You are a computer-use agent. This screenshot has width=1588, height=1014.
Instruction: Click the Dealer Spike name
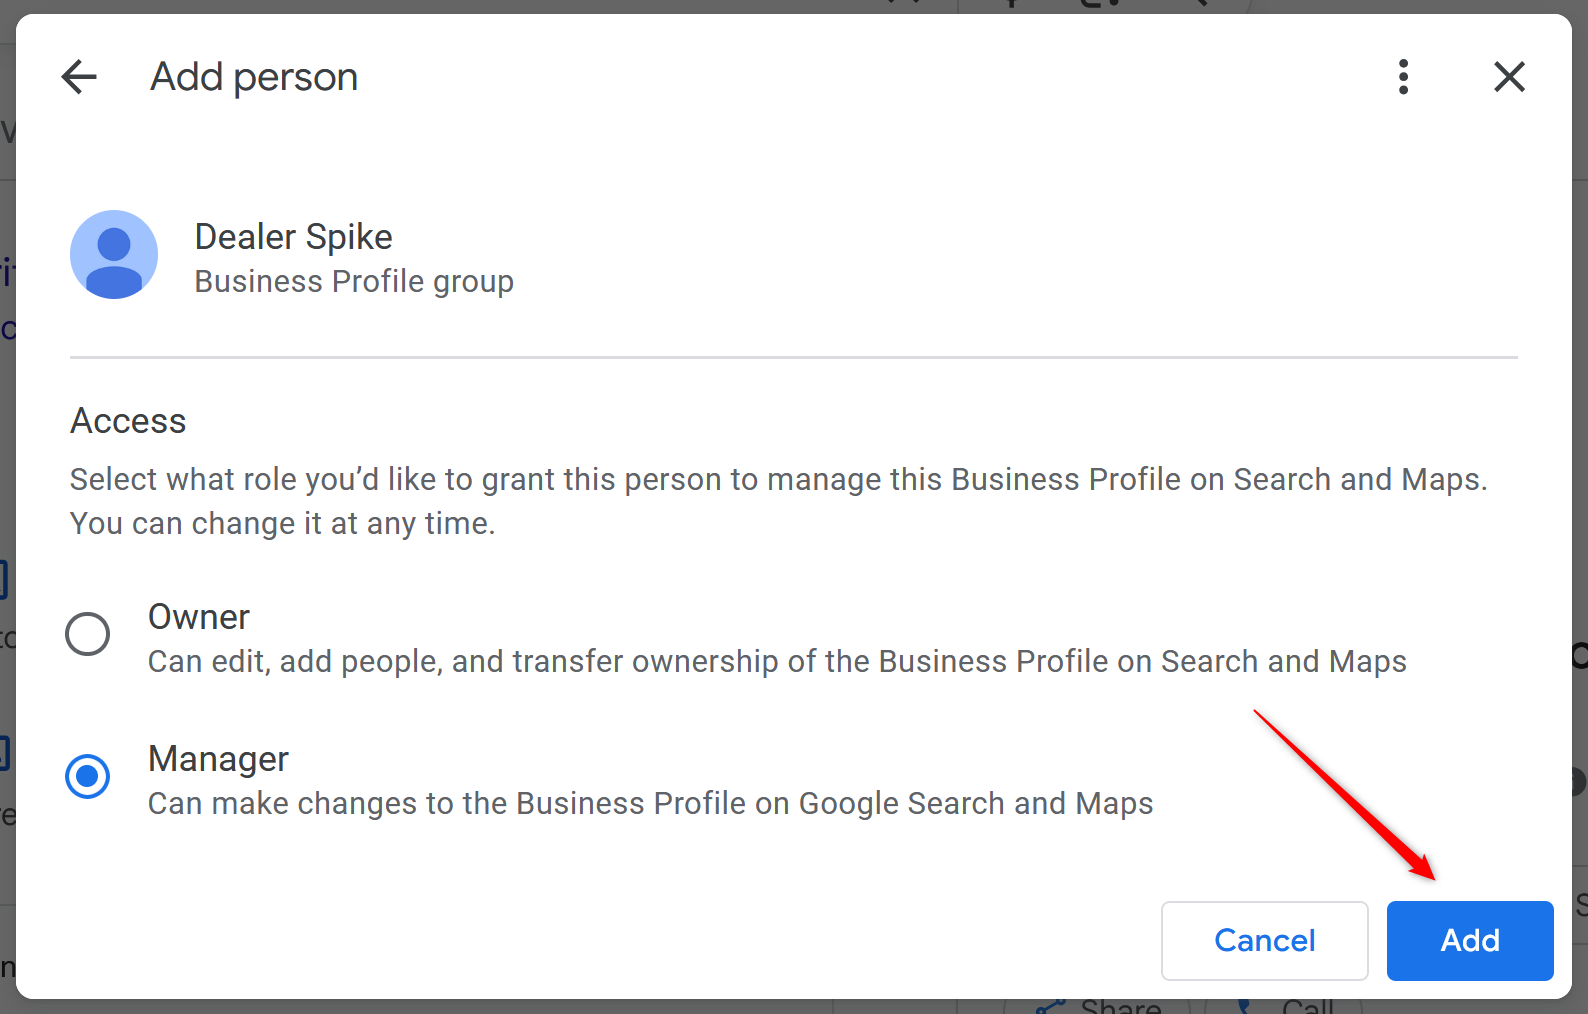point(293,237)
